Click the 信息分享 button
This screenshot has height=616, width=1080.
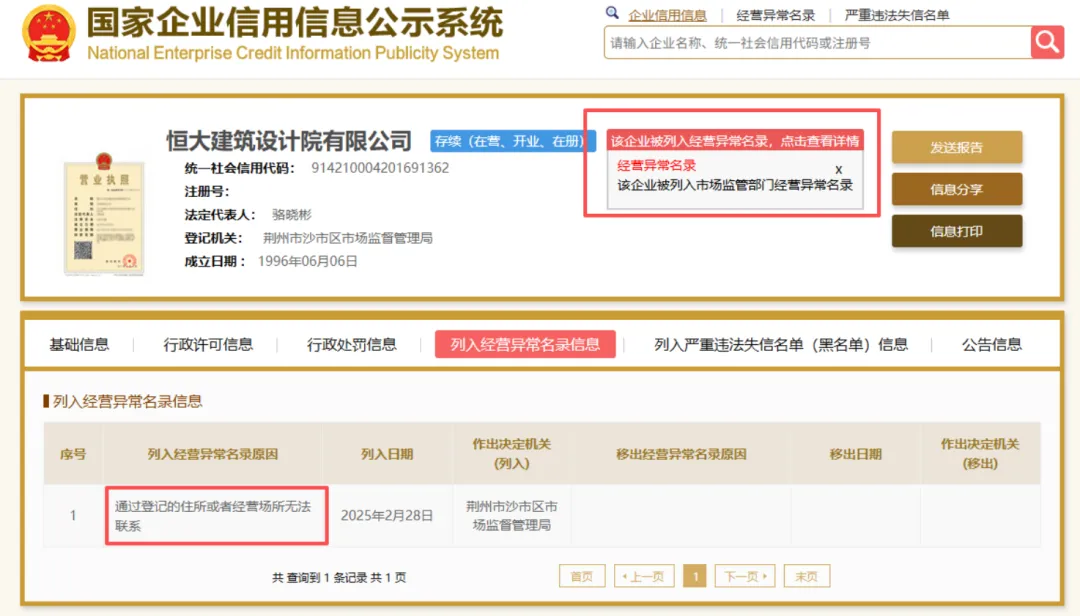coord(956,188)
